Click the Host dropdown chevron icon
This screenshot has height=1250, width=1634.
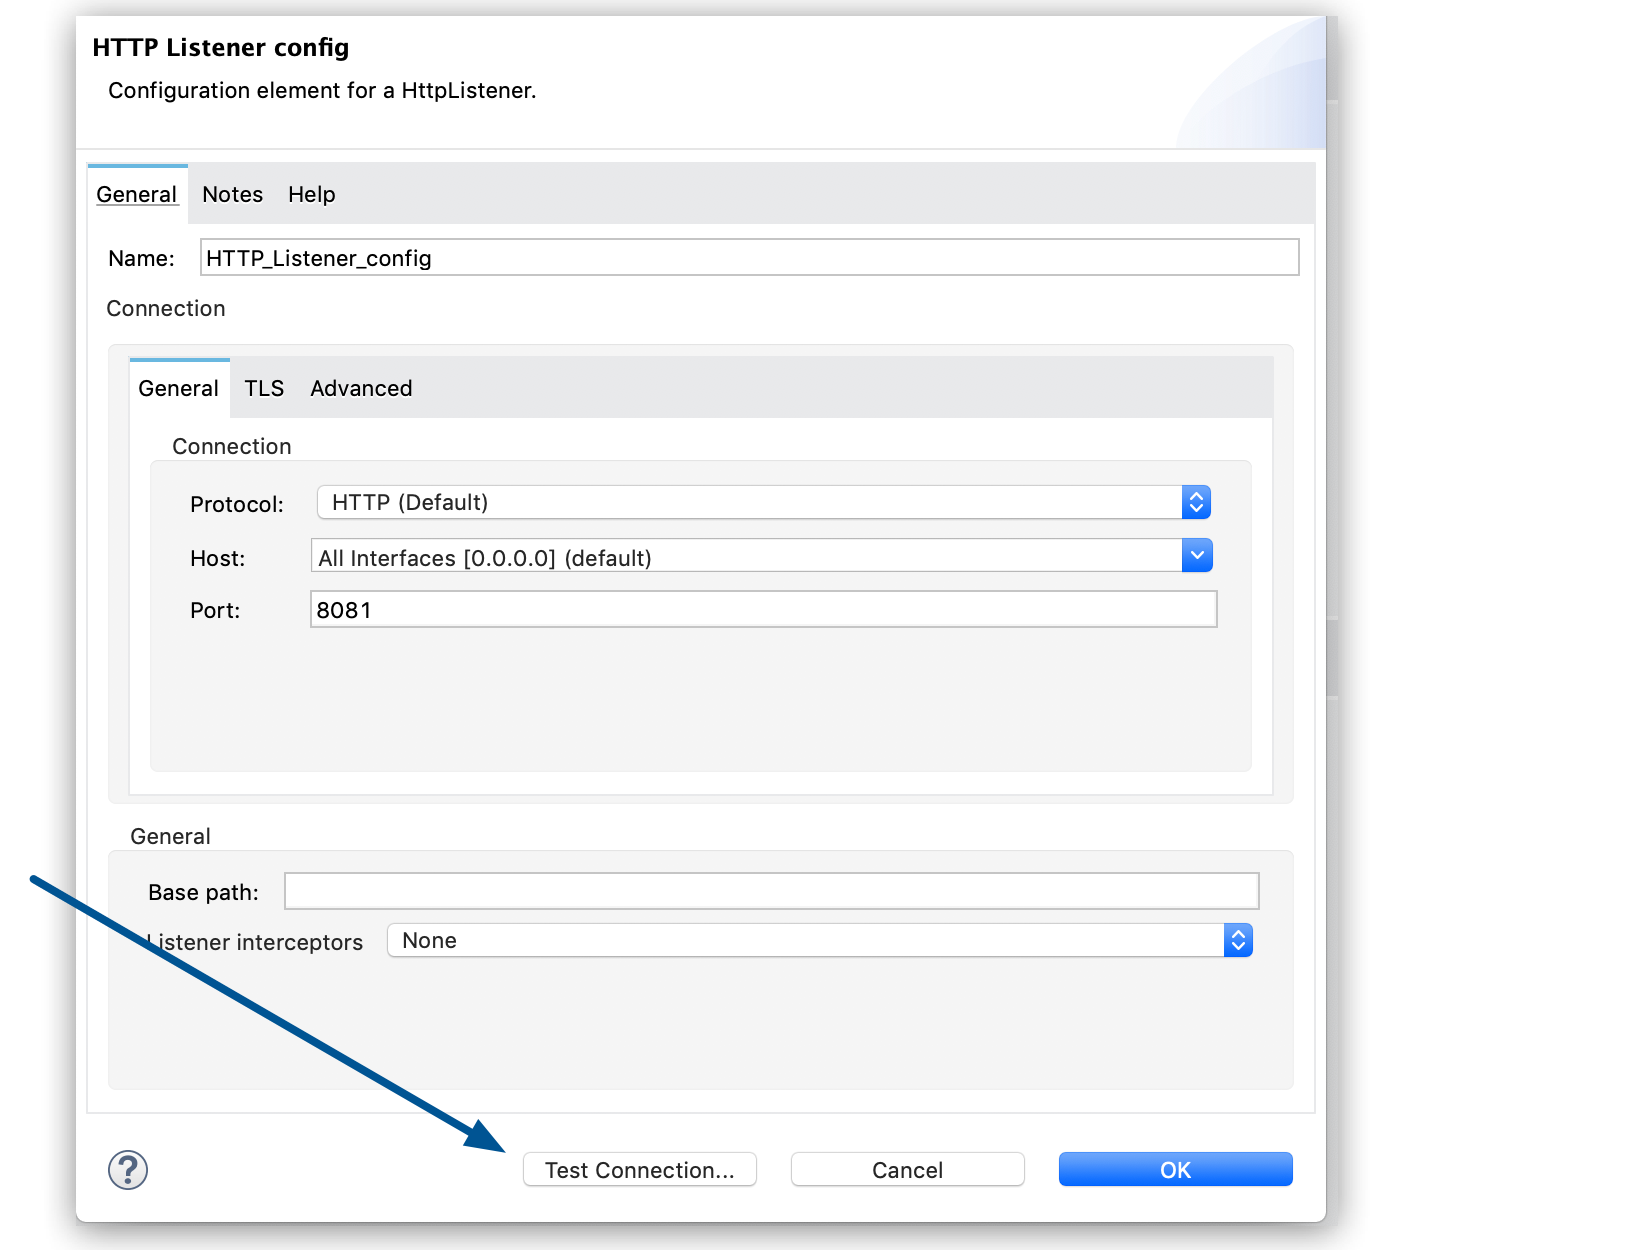pos(1196,555)
